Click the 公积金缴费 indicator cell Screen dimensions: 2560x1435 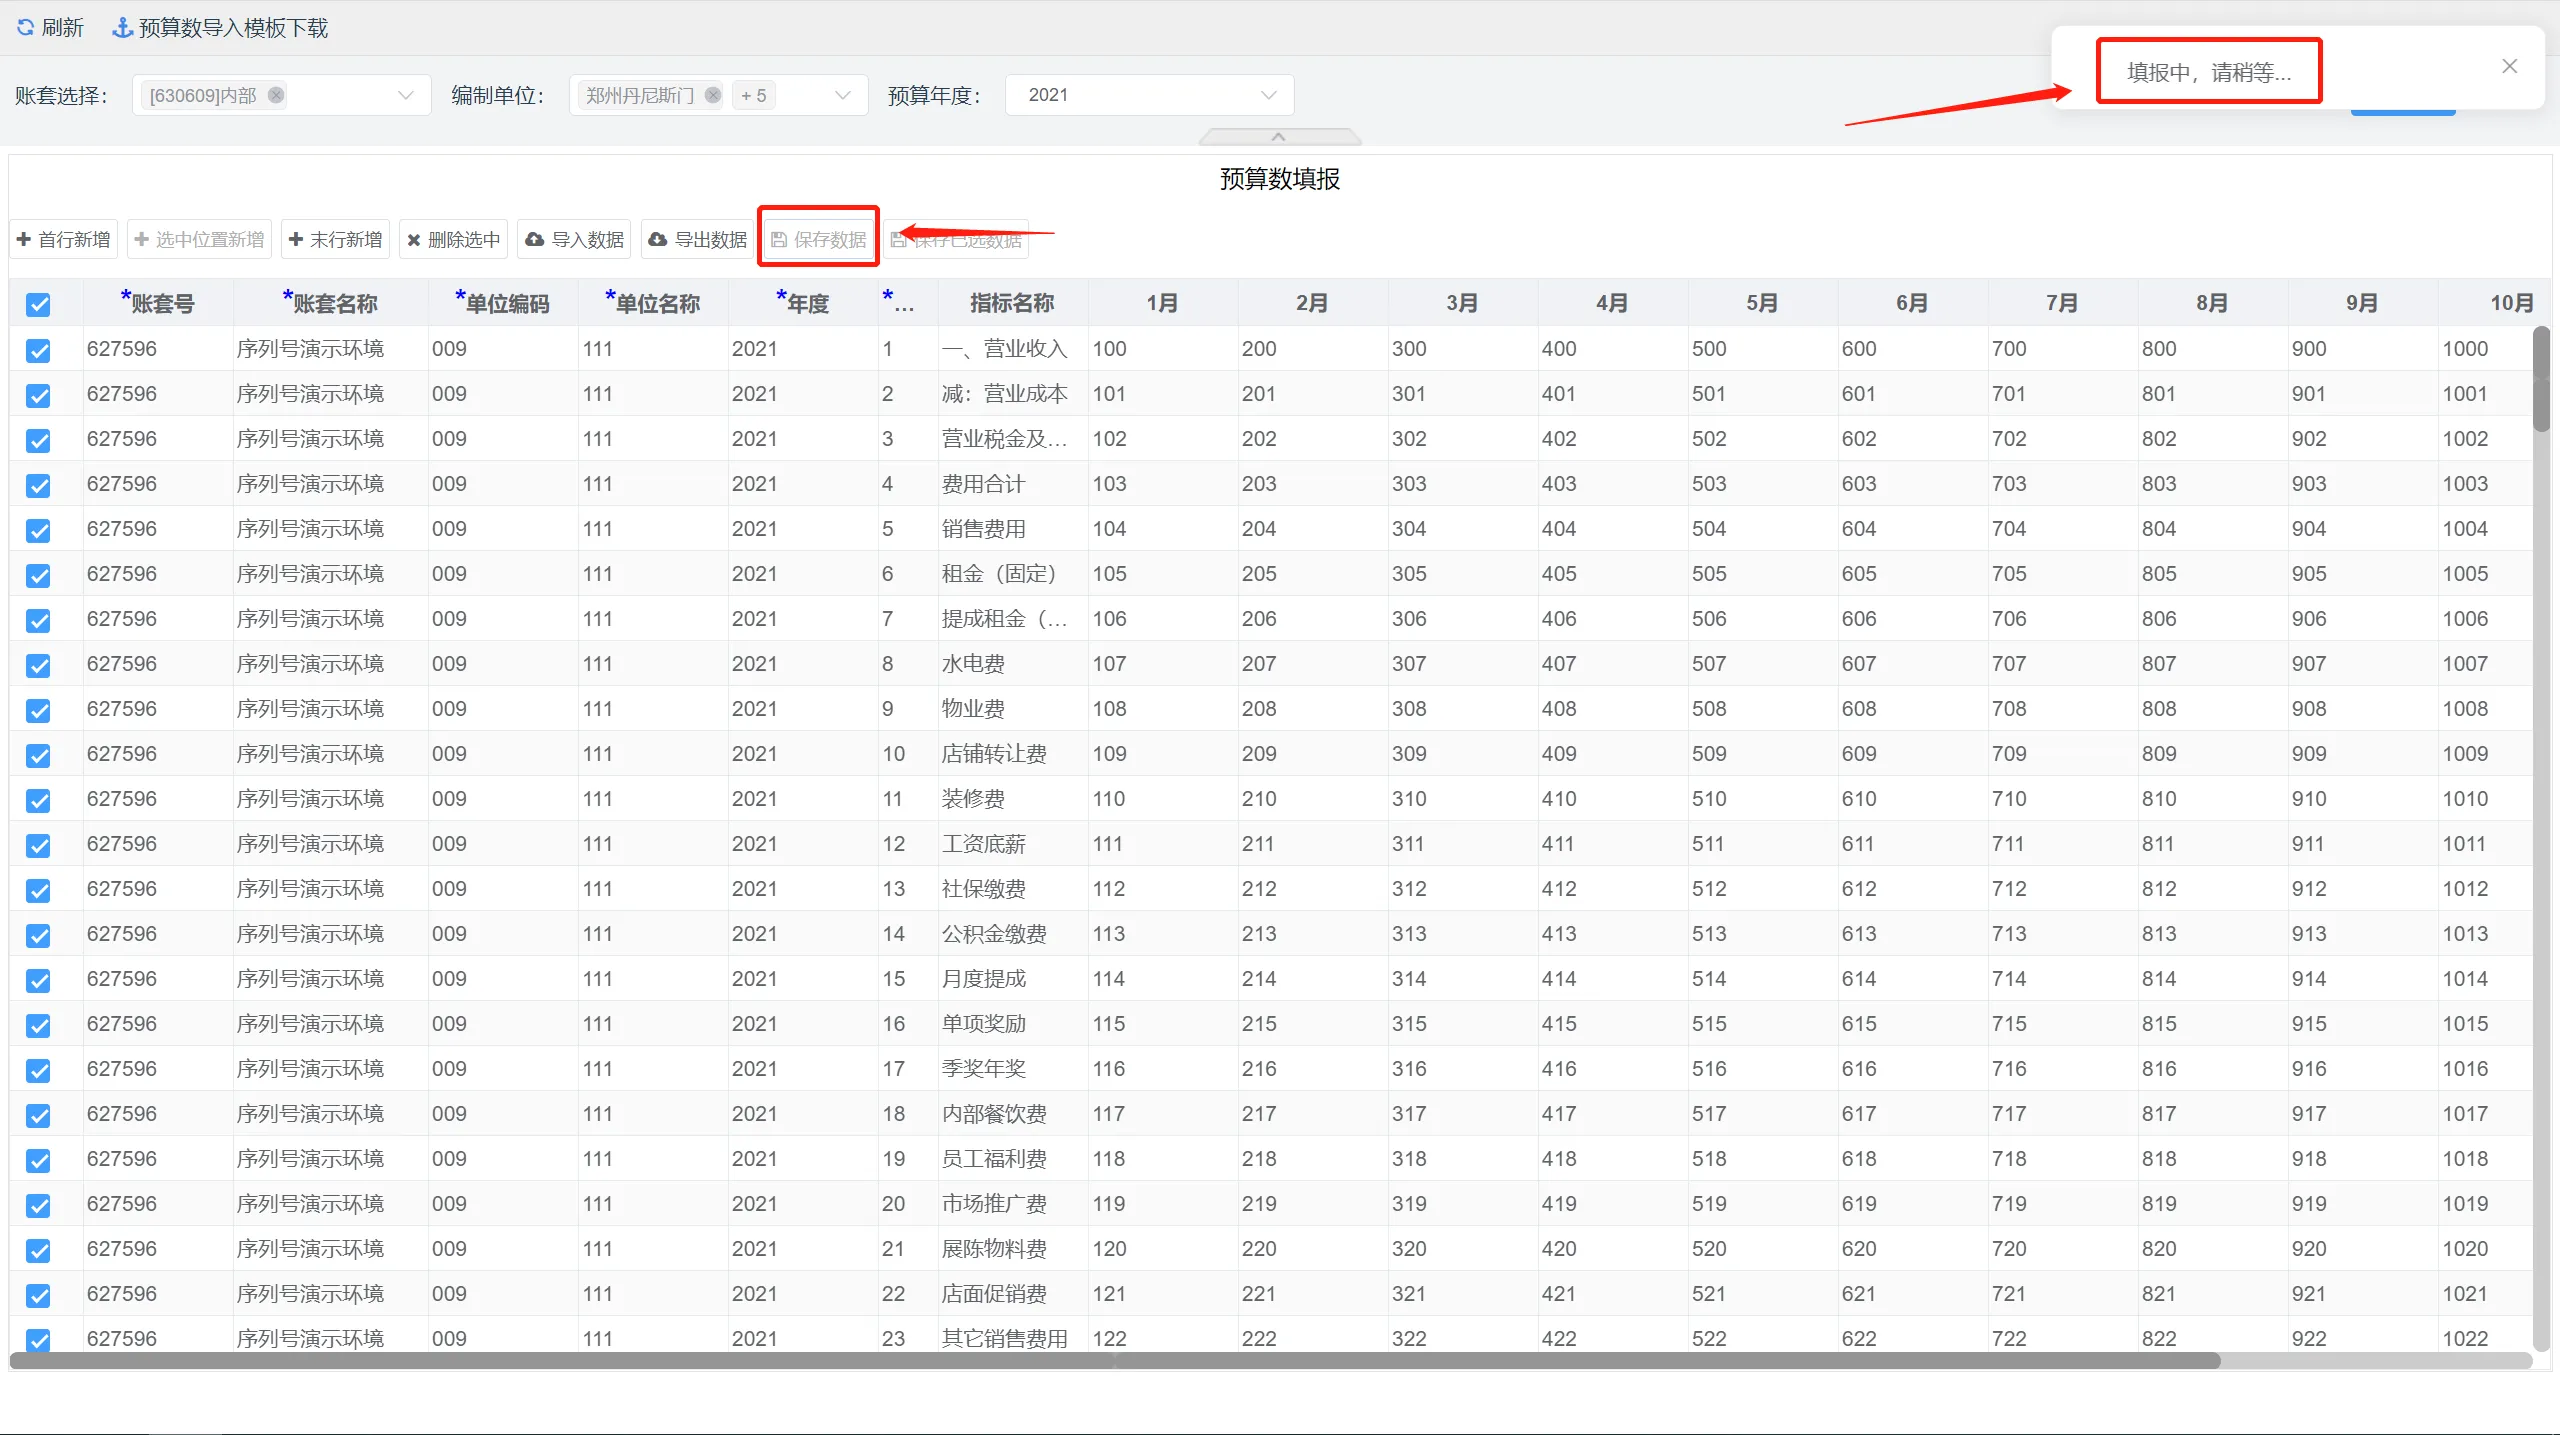1012,934
